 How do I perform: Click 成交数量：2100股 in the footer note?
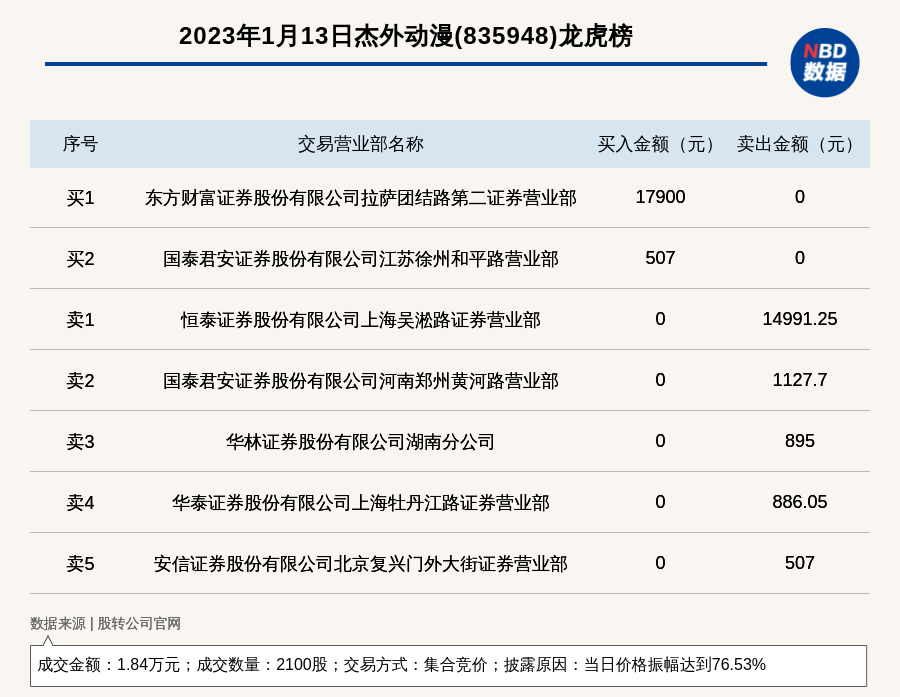262,665
